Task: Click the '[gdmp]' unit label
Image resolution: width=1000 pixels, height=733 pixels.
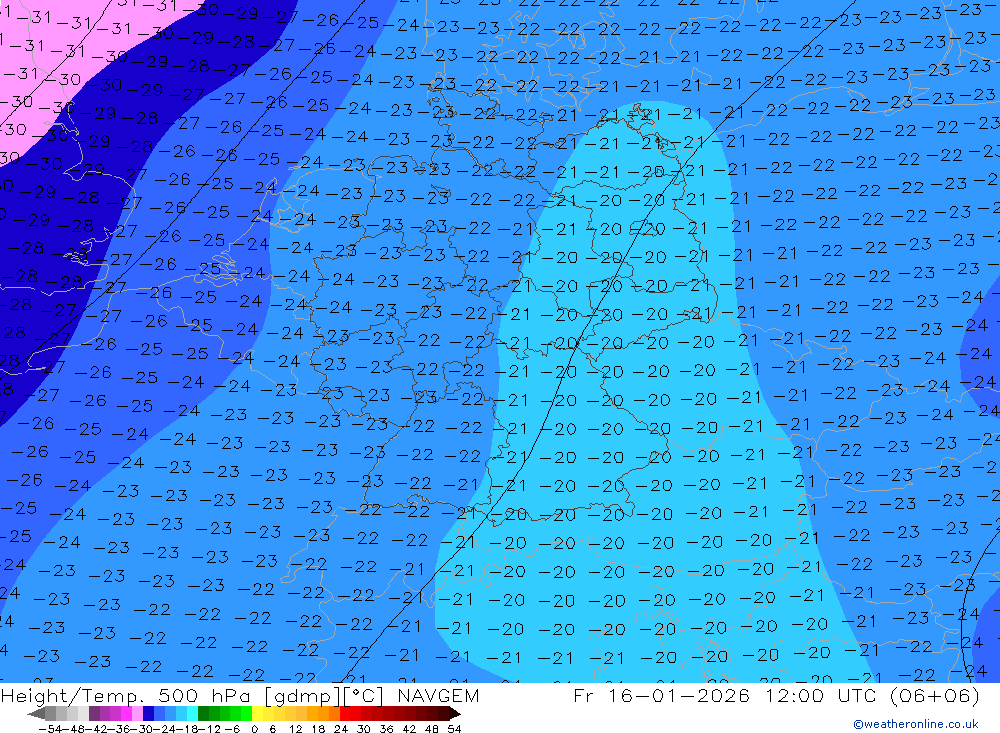Action: point(303,696)
